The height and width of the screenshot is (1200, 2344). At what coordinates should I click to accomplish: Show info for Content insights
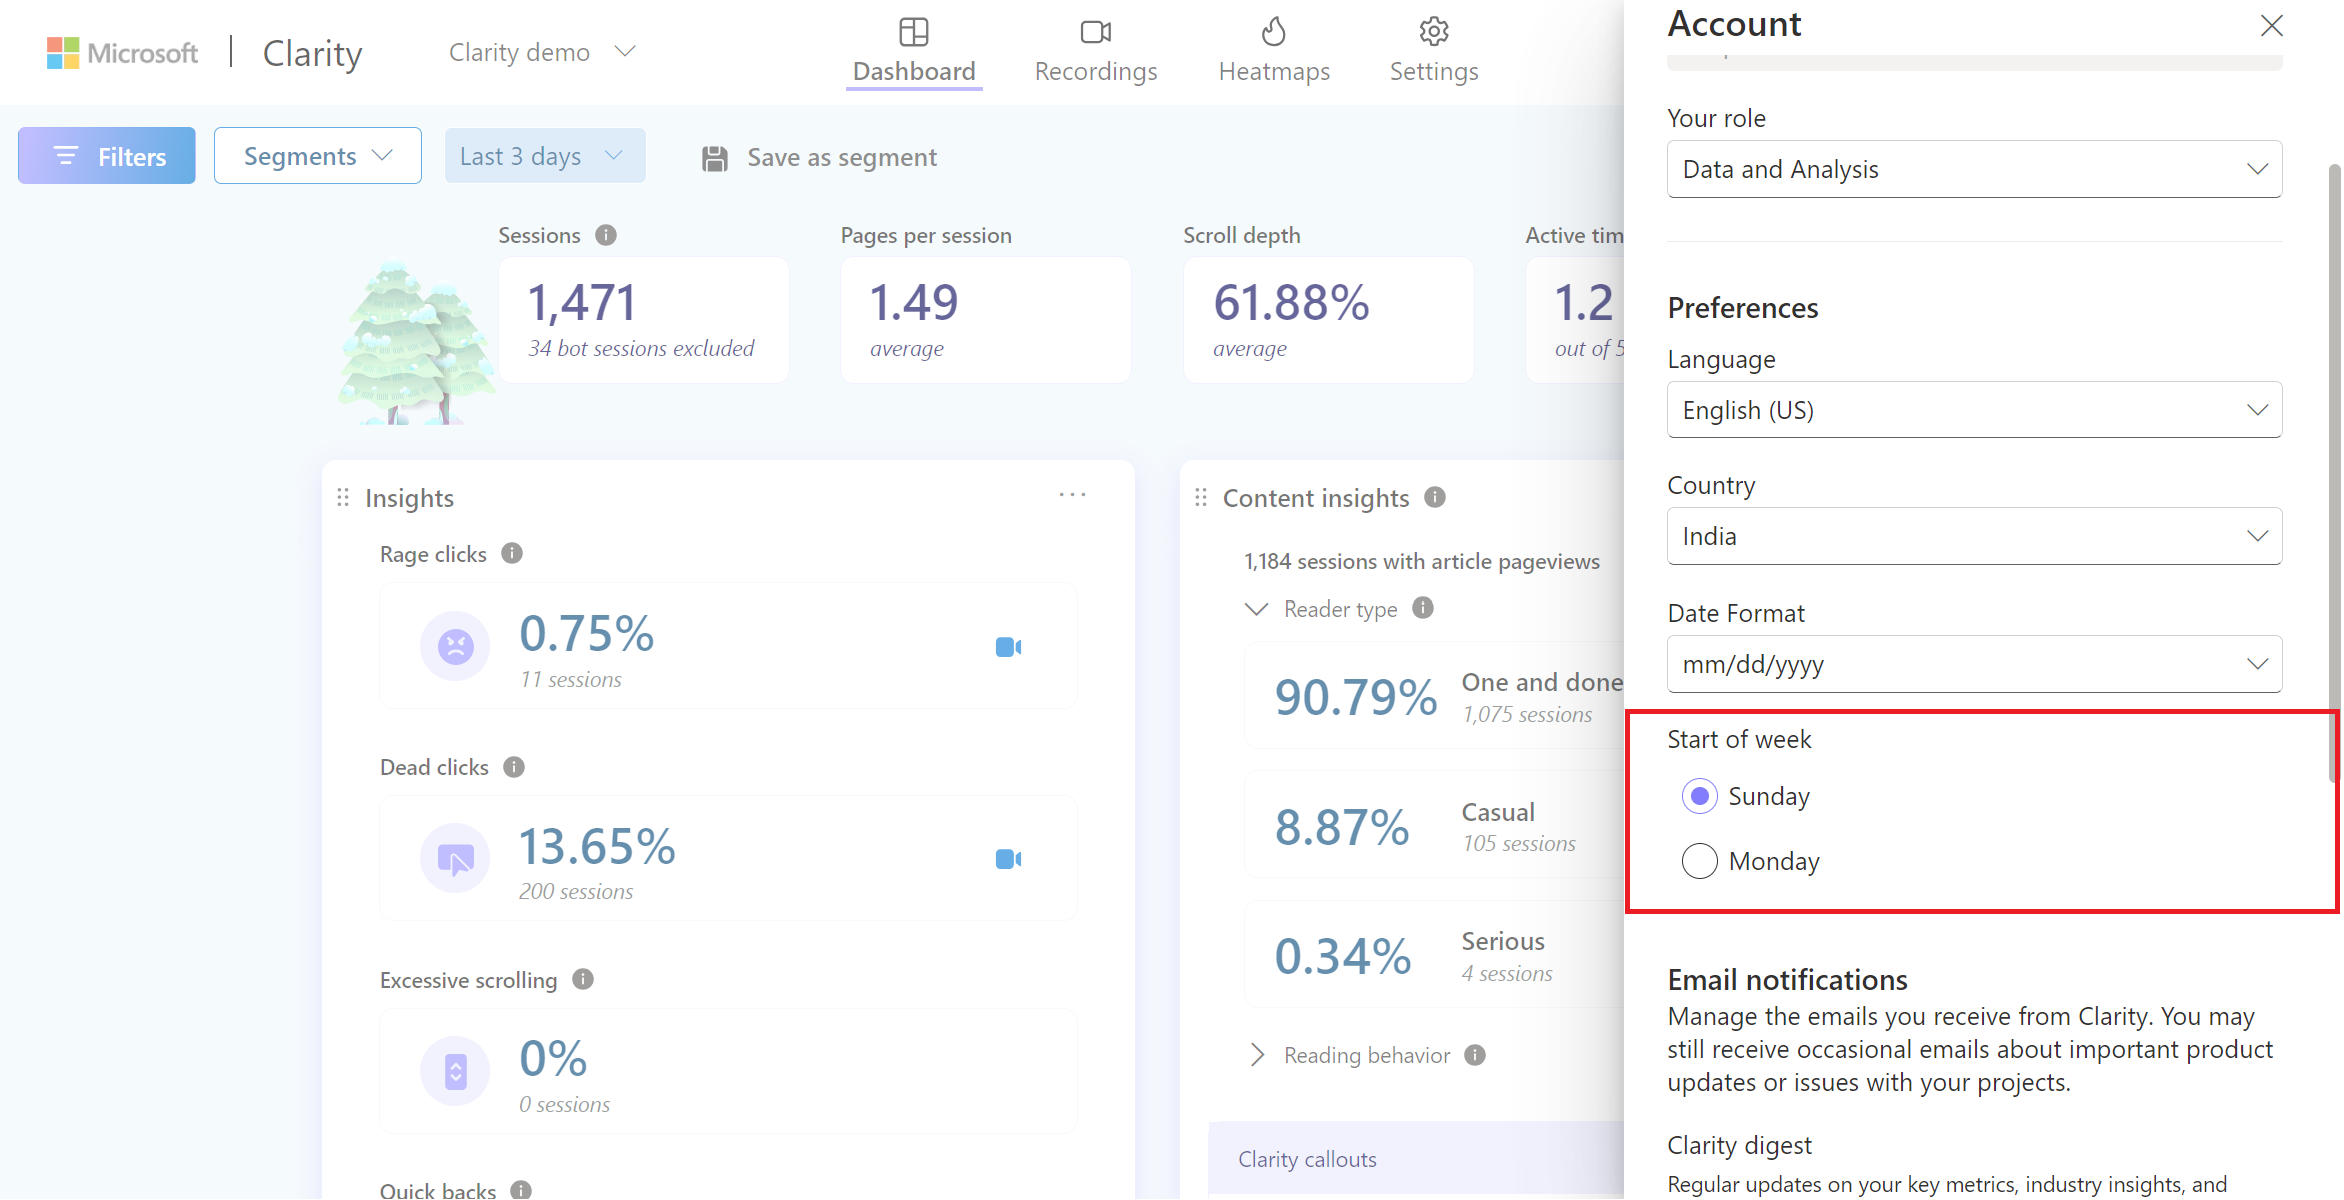1435,497
